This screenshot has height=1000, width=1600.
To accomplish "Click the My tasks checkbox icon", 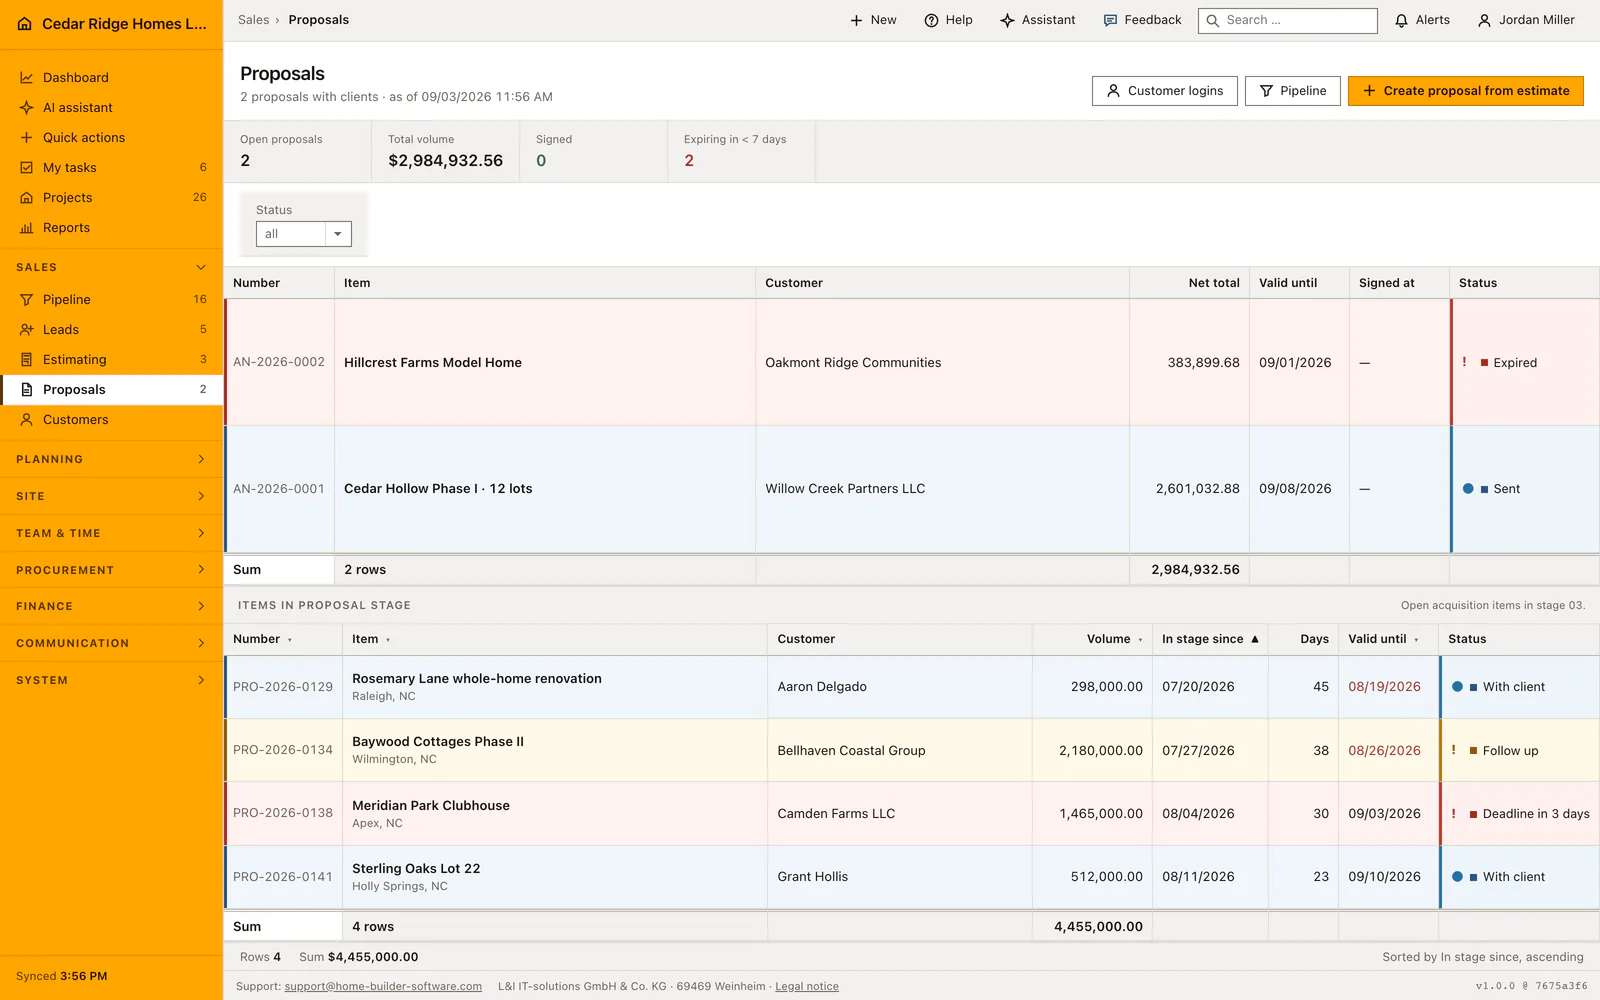I will [x=27, y=168].
